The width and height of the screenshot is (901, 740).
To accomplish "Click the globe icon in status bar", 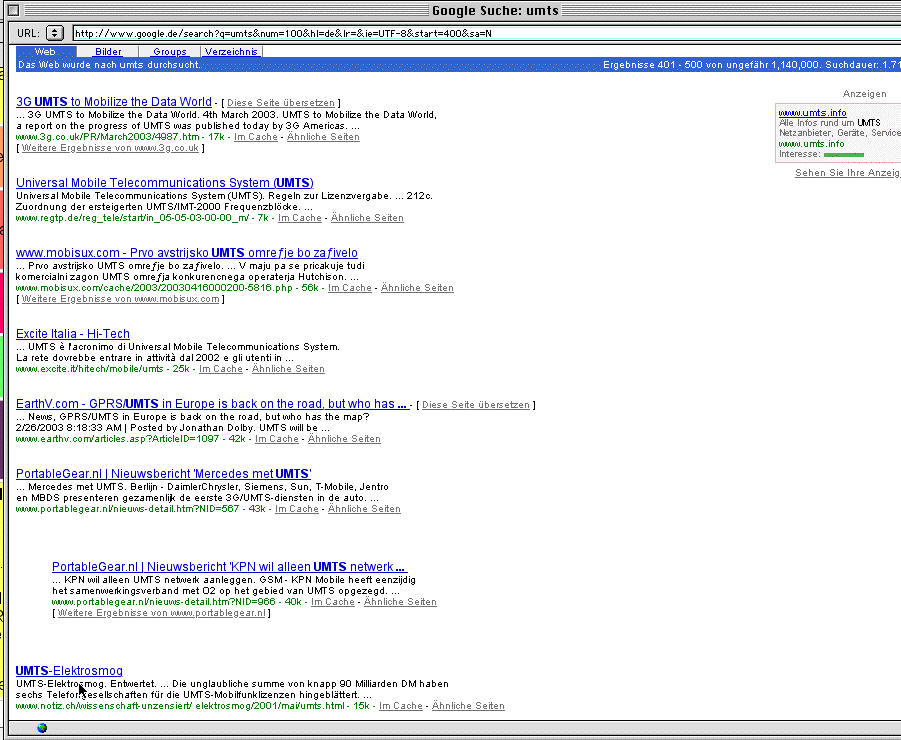I will 42,728.
